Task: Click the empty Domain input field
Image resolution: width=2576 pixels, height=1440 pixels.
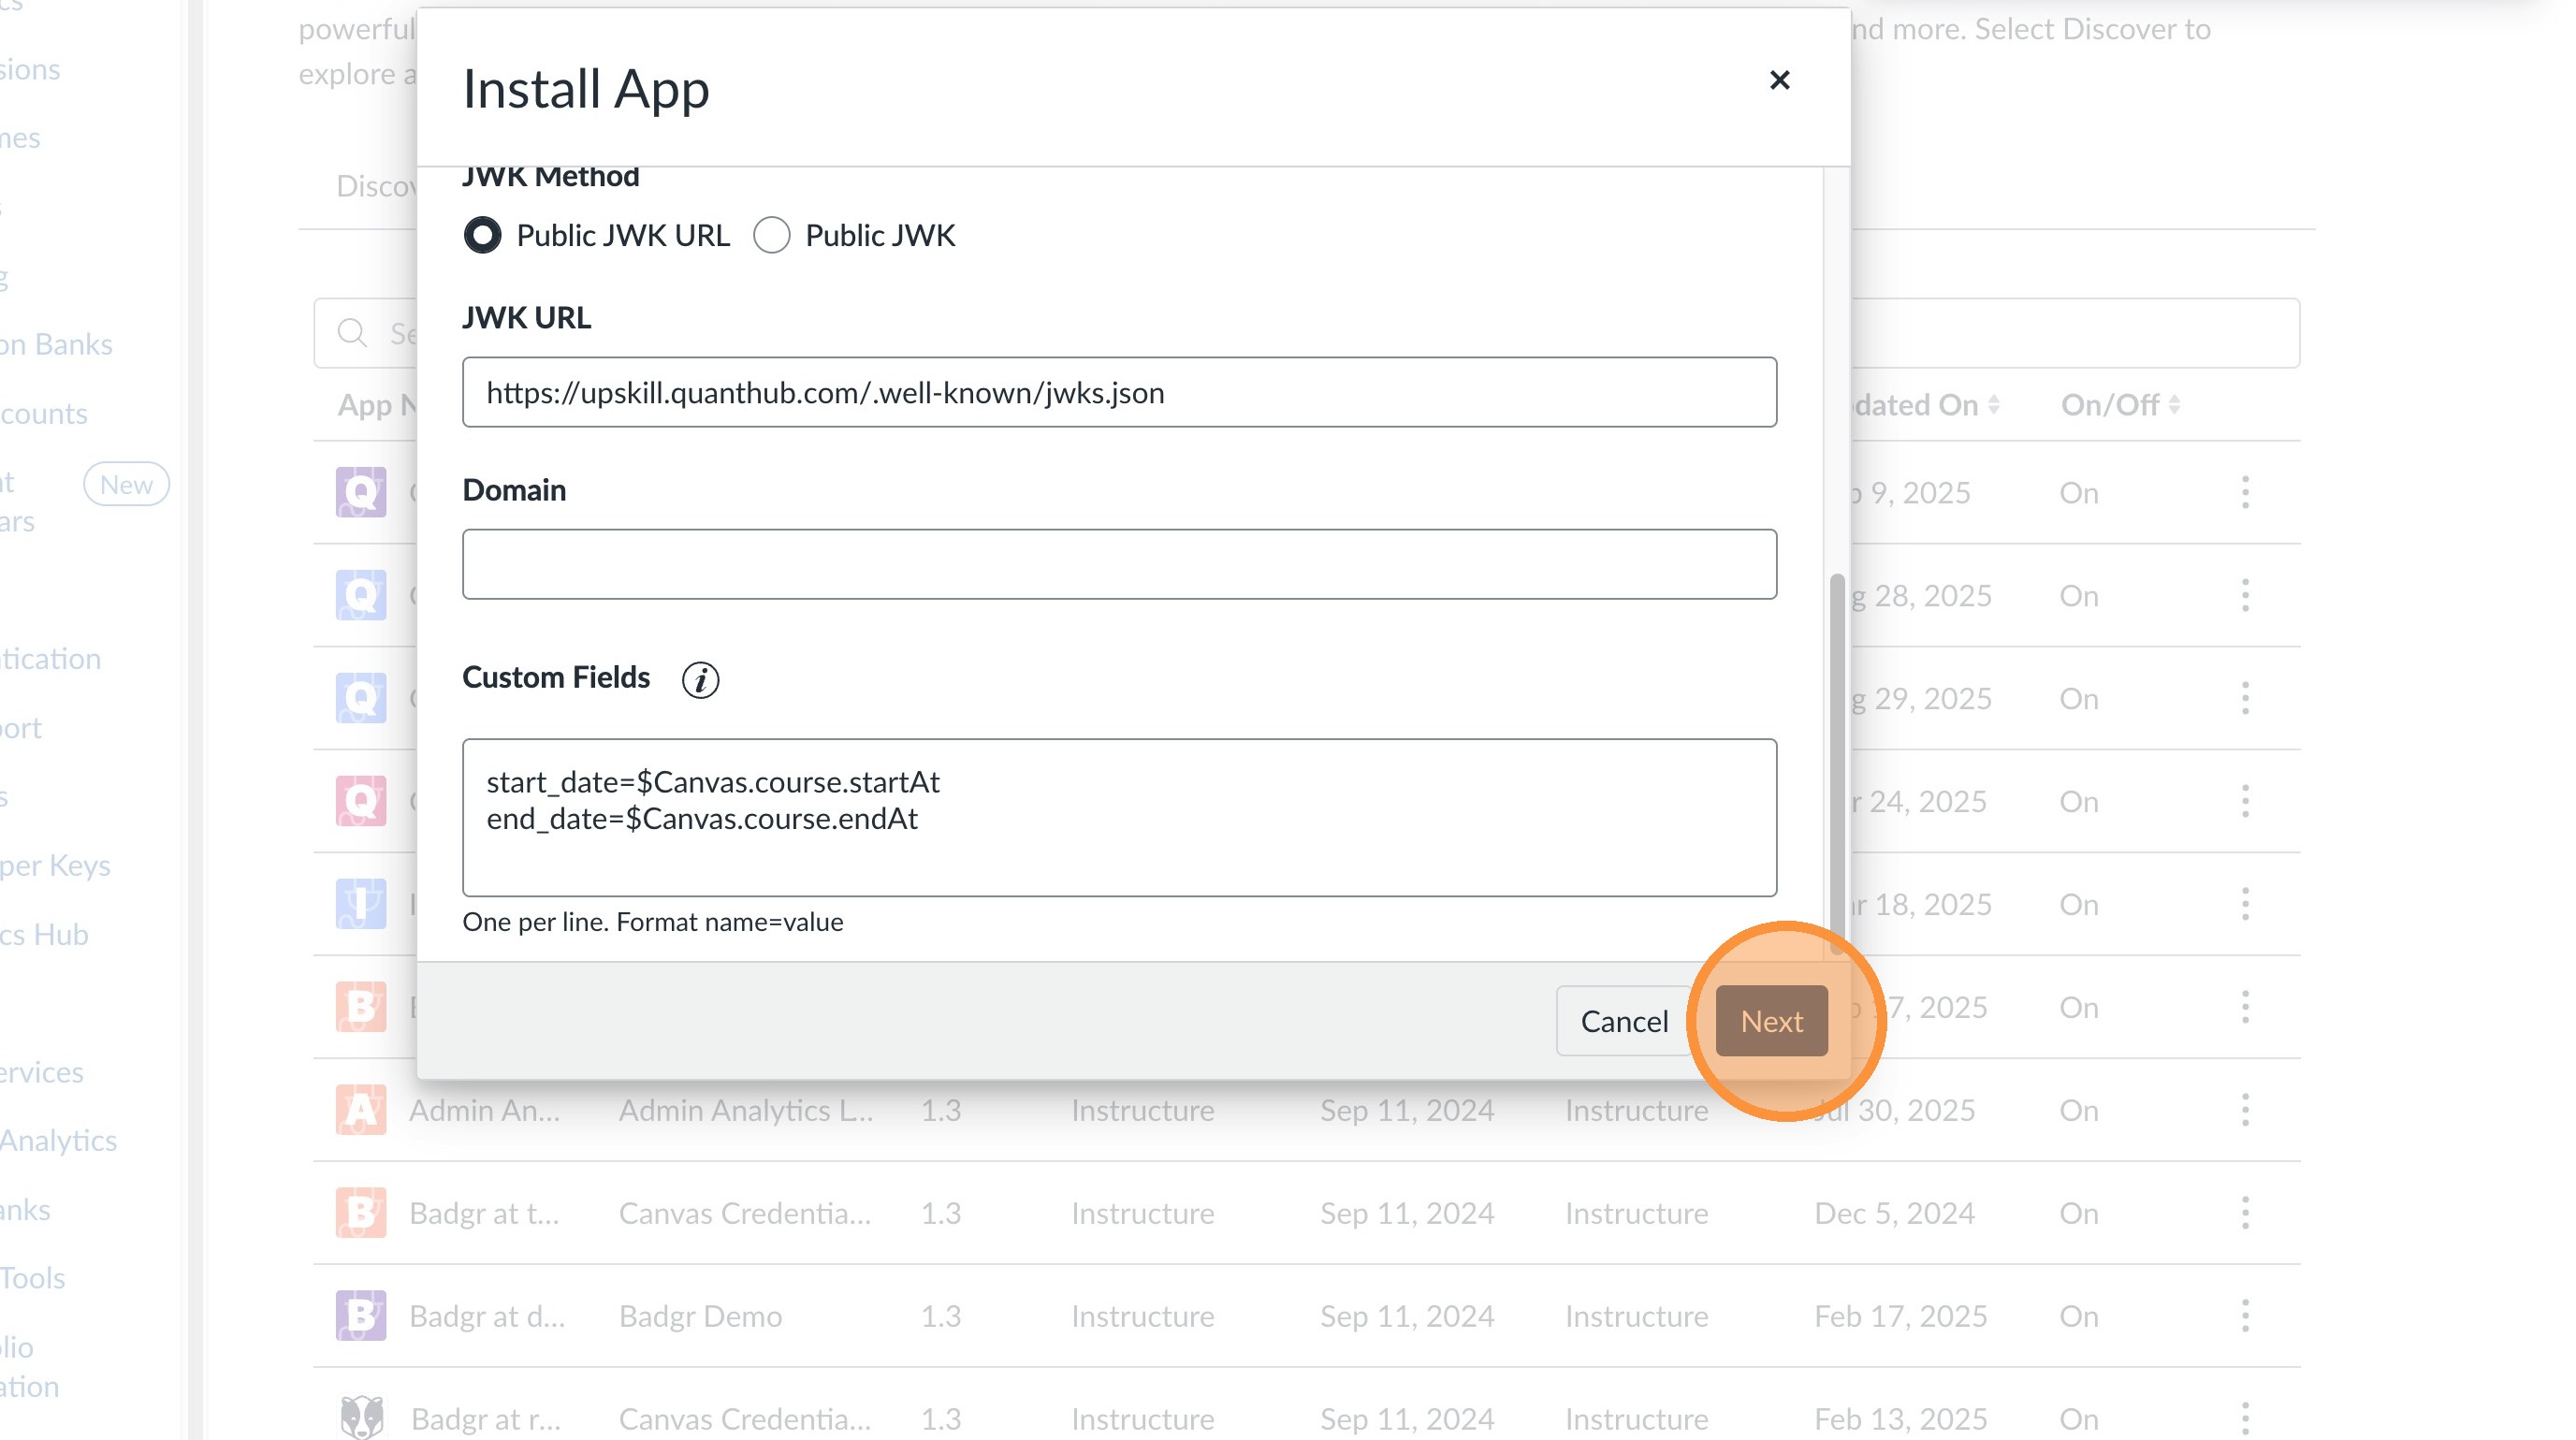Action: coord(1119,565)
